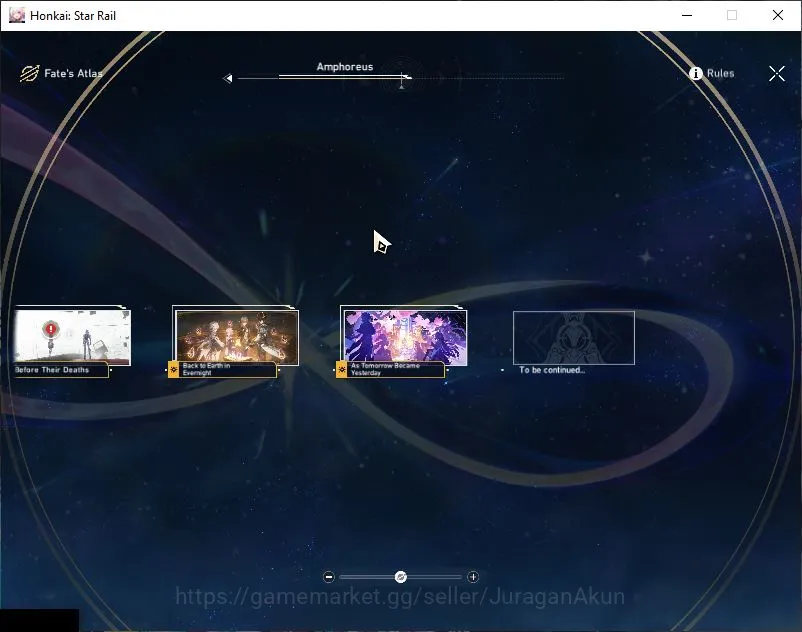This screenshot has height=632, width=802.
Task: Close the Fate's Atlas screen with X
Action: 776,74
